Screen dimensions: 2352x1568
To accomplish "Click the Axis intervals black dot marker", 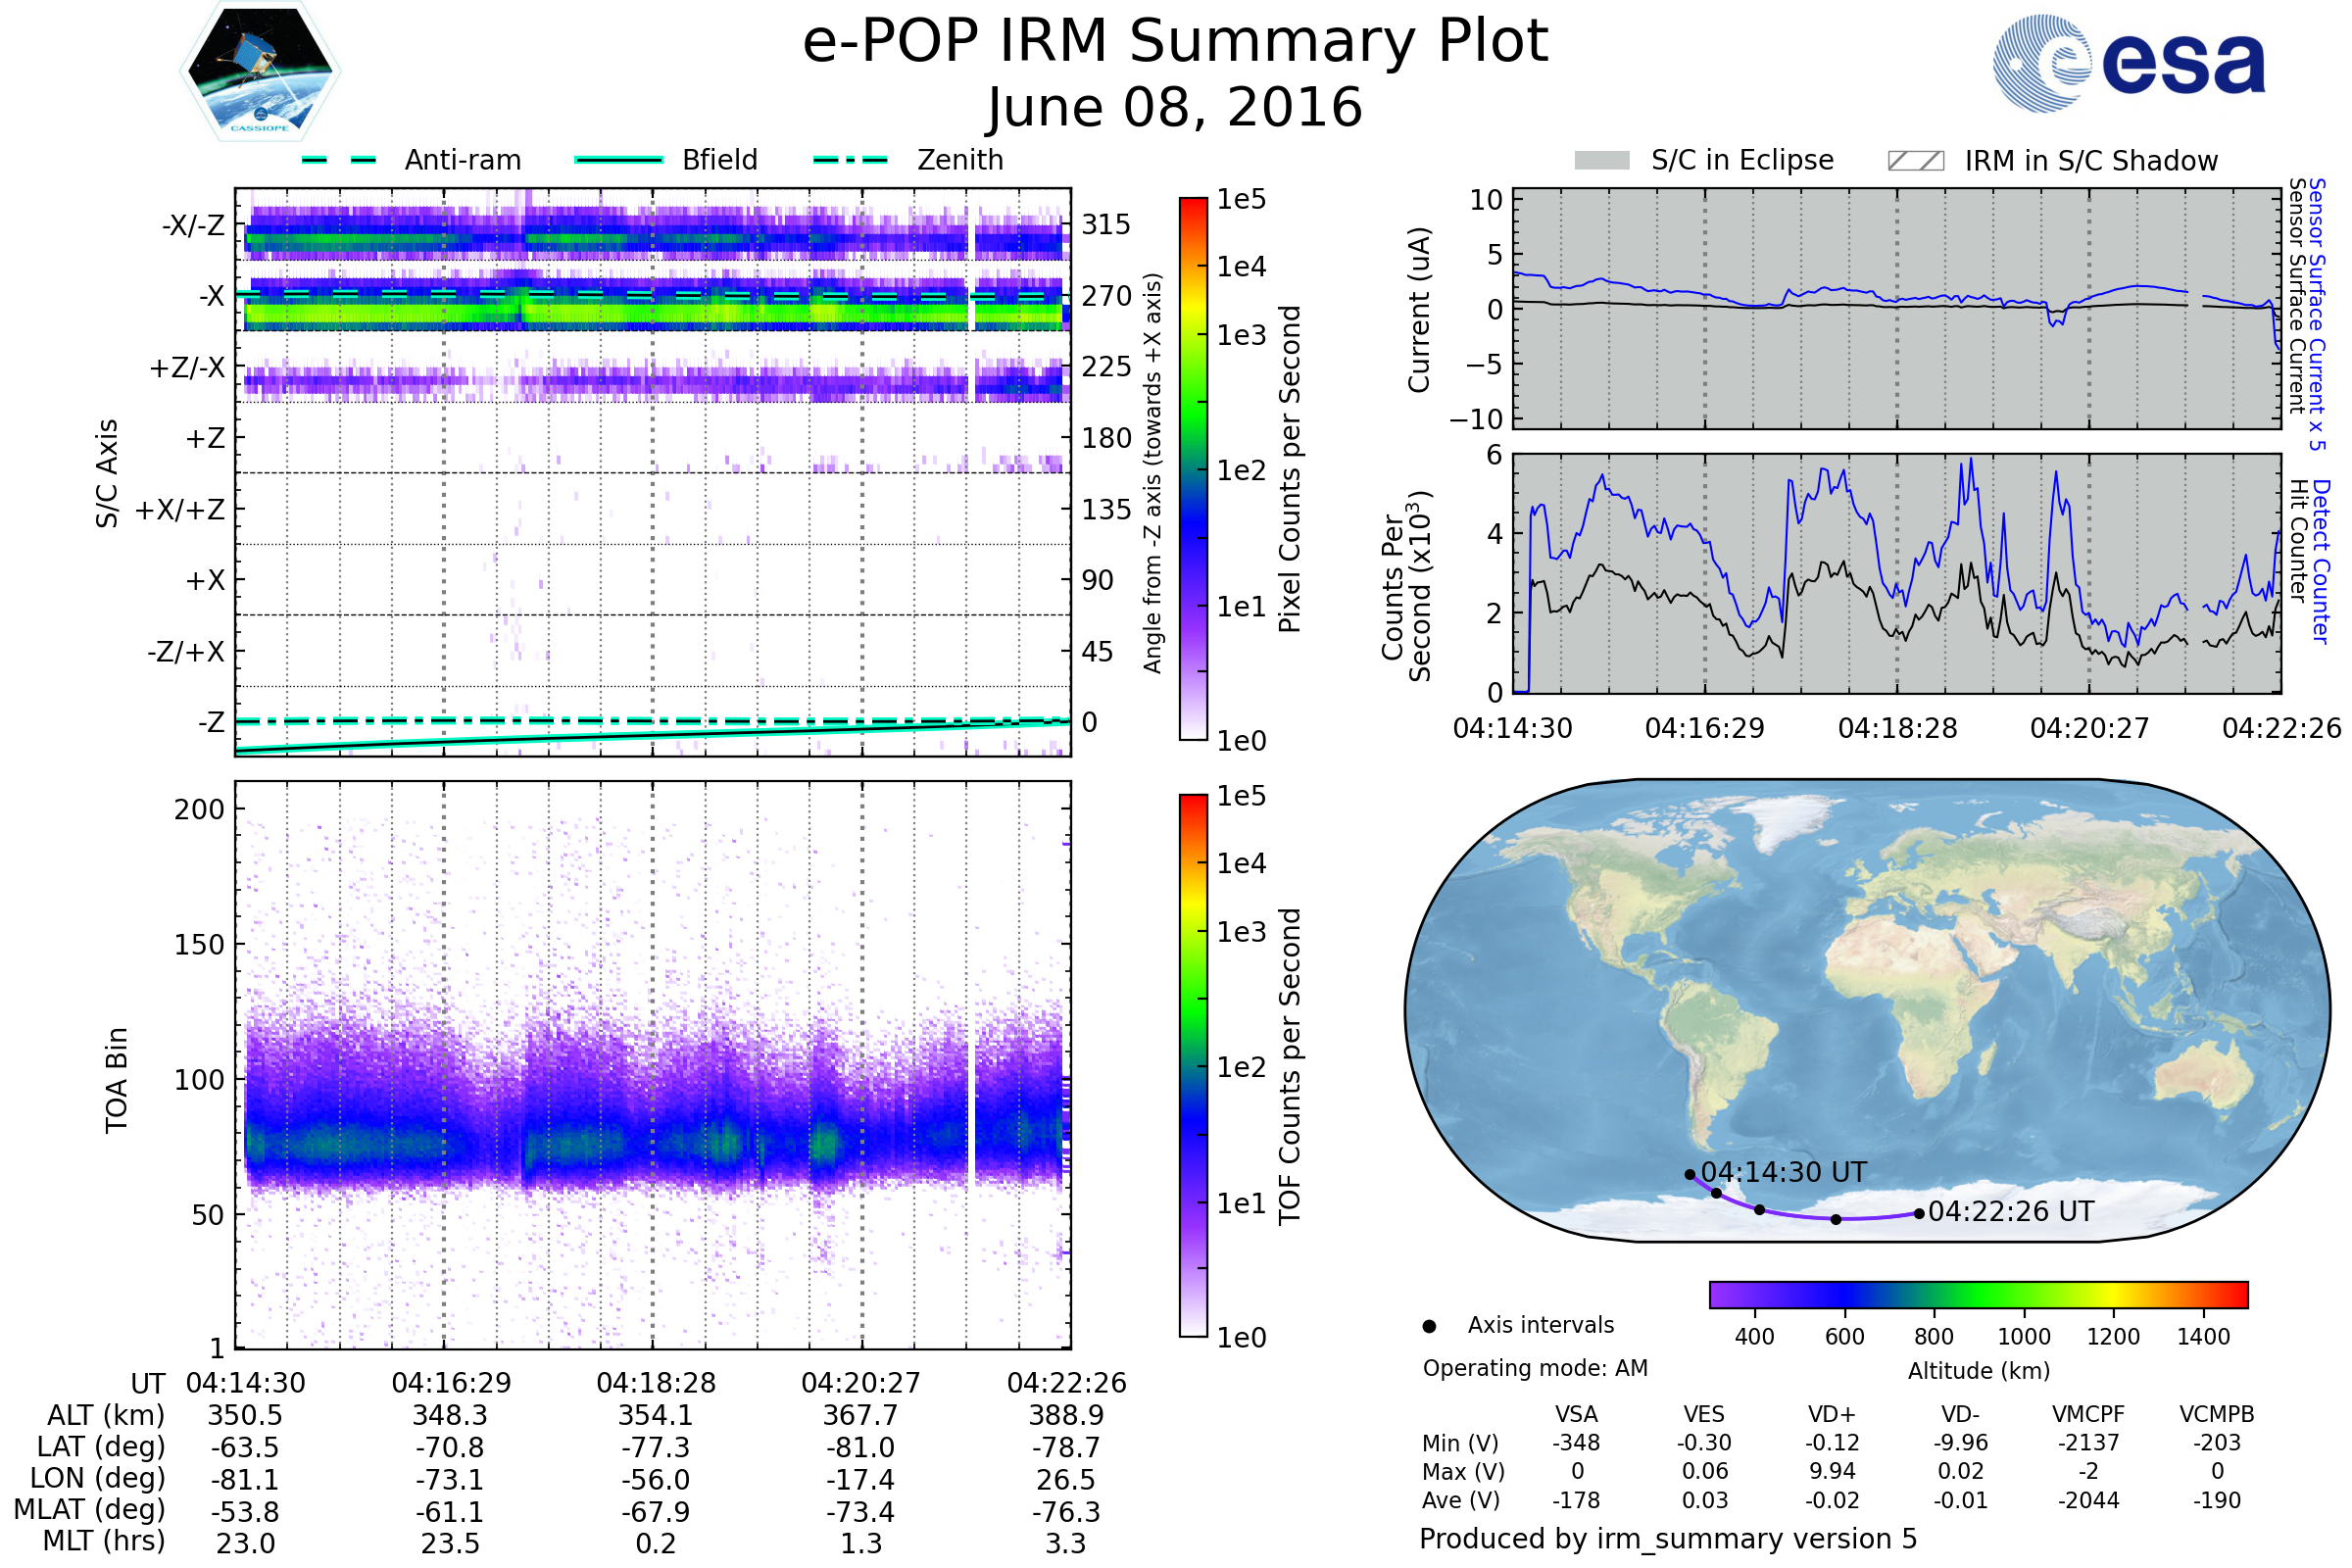I will pos(1429,1326).
